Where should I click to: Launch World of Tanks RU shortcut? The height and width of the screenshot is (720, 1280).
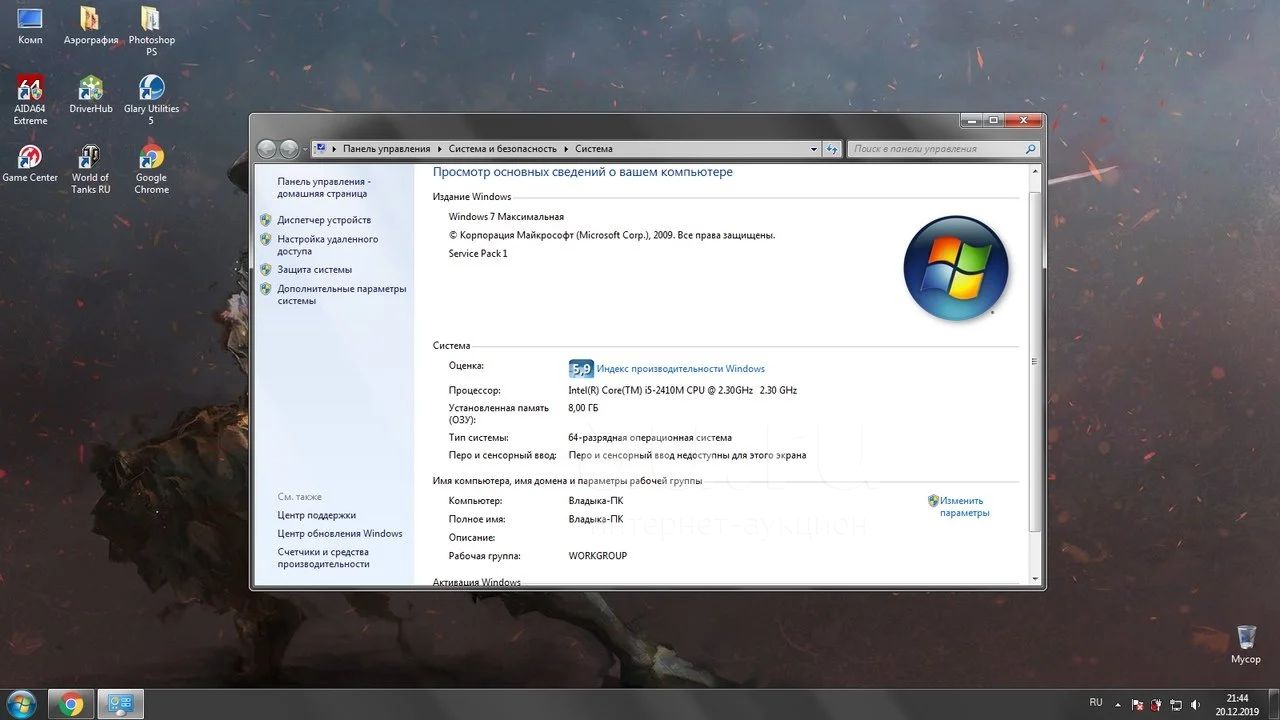tap(91, 169)
